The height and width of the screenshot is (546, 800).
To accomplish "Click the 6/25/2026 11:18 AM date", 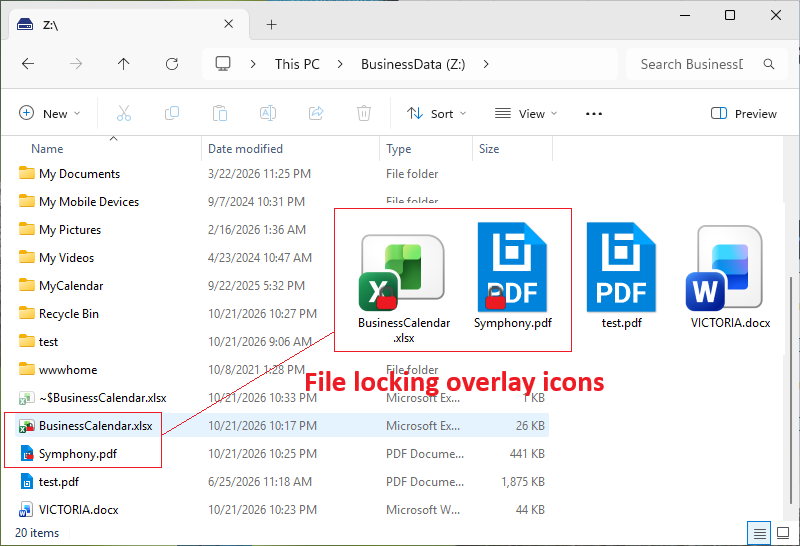I will click(260, 482).
